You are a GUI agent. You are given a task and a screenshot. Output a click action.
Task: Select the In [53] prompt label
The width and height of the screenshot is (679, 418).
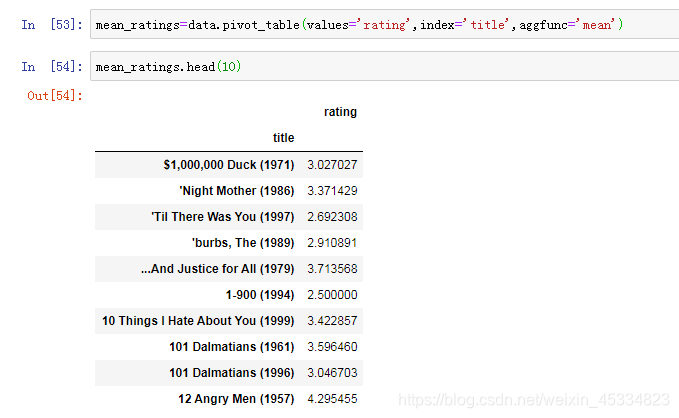tap(52, 25)
